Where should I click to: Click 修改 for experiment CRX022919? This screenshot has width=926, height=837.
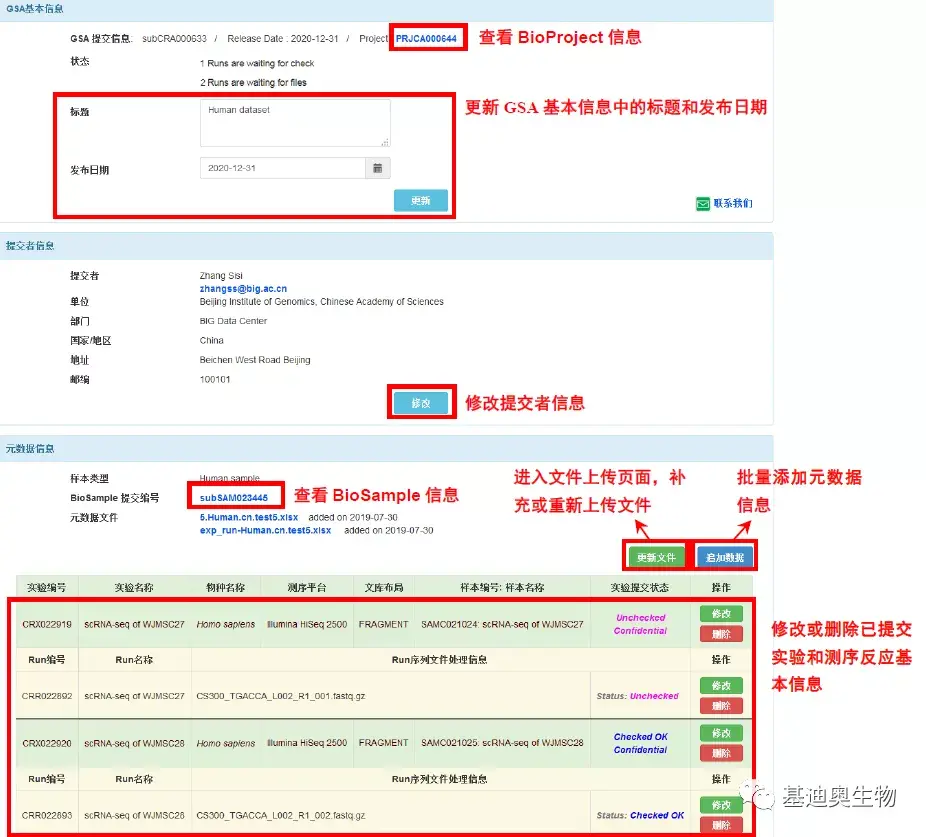(x=722, y=613)
